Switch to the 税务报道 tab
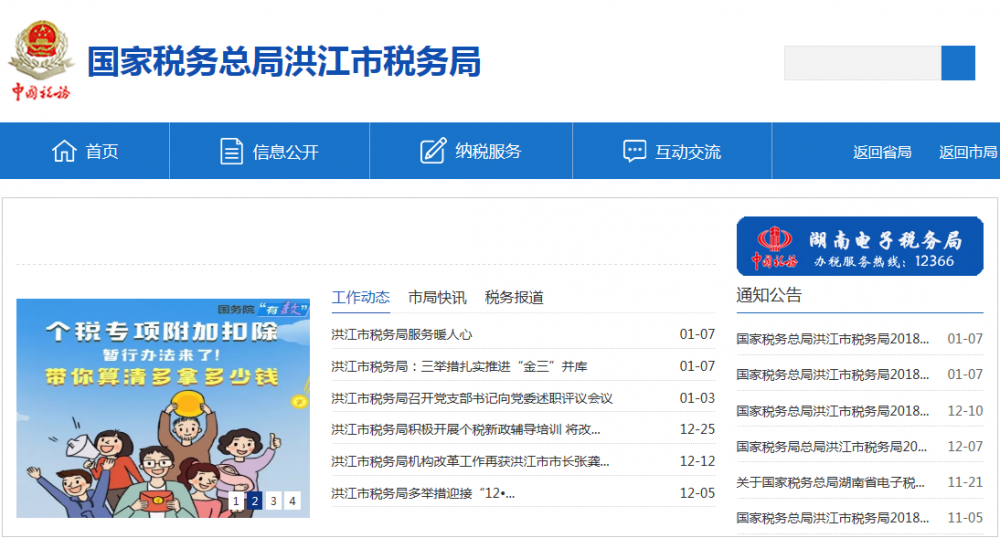 (x=514, y=297)
